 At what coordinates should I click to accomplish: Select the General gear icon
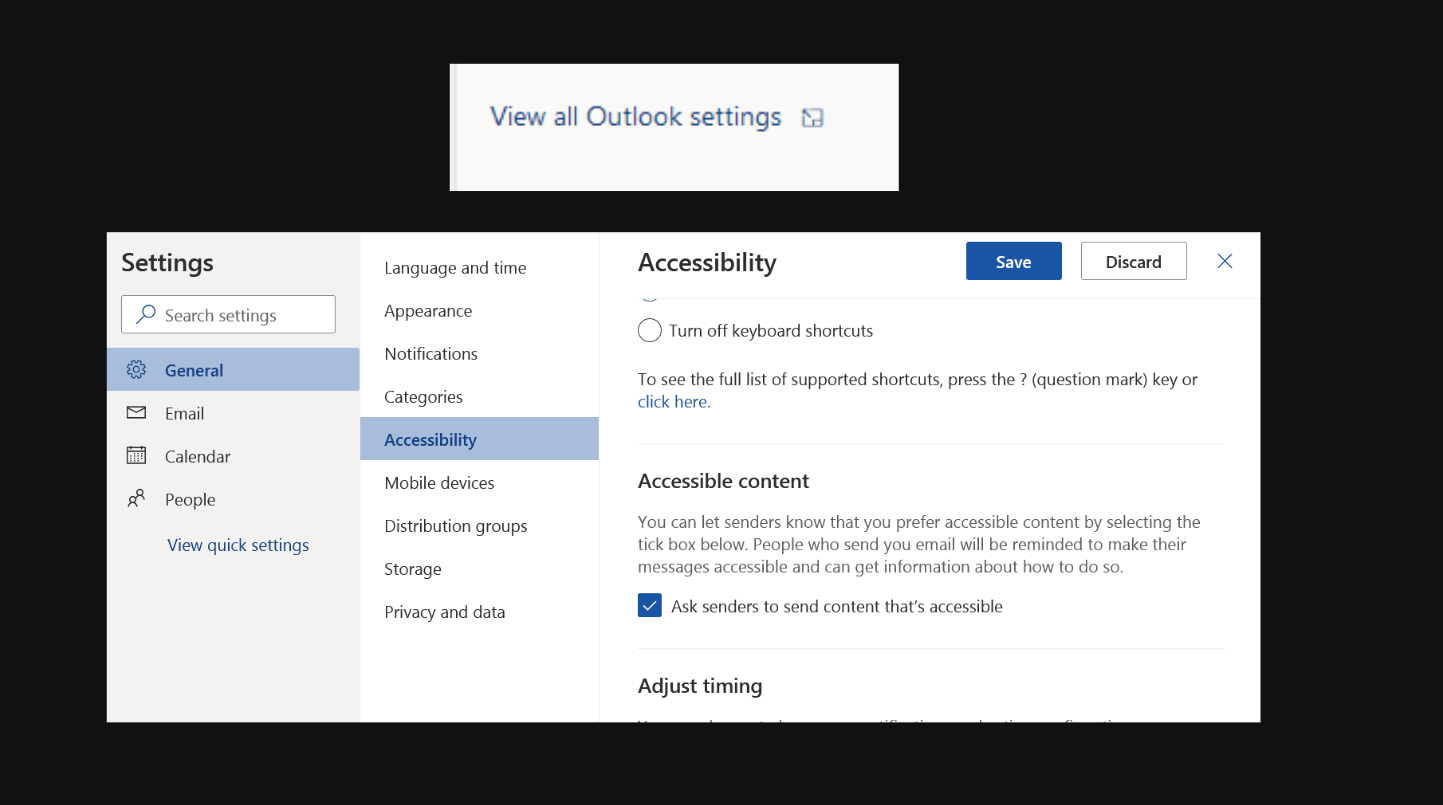click(136, 369)
